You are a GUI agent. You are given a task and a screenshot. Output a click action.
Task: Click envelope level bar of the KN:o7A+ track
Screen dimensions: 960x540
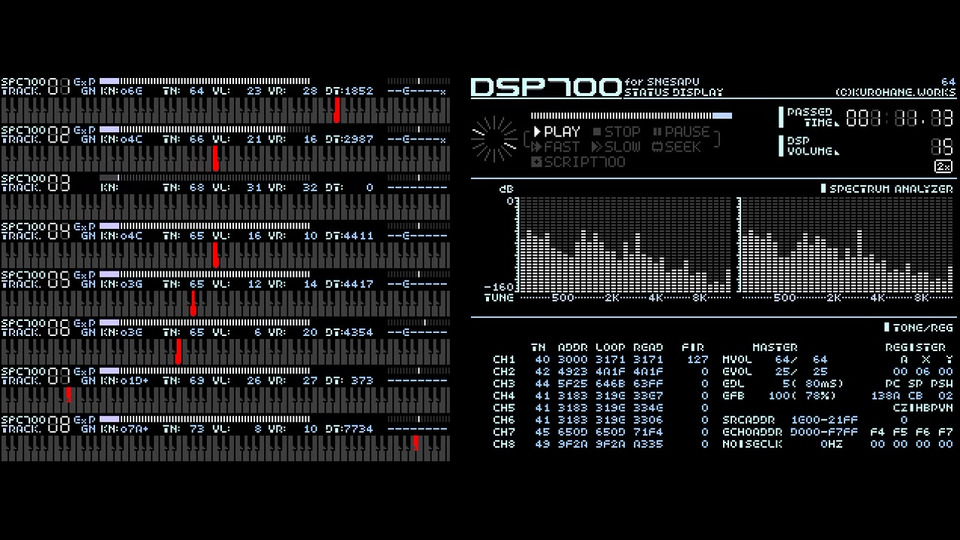pyautogui.click(x=204, y=419)
